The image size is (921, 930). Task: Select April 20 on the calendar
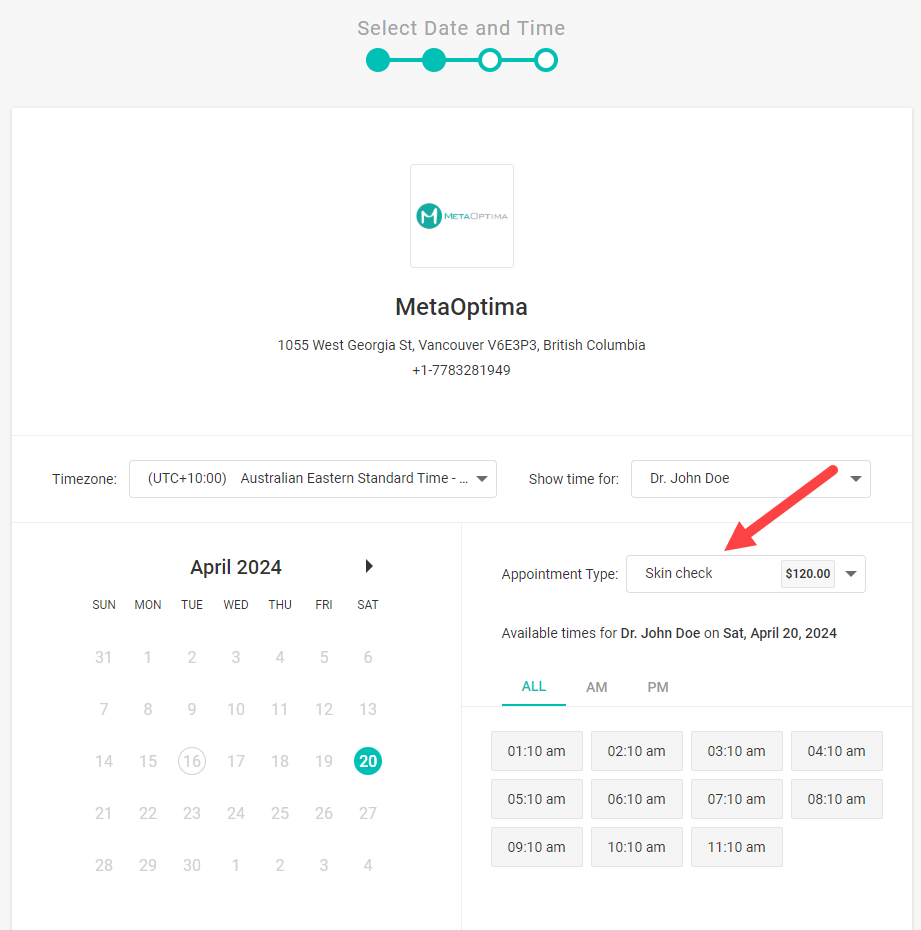pos(368,761)
